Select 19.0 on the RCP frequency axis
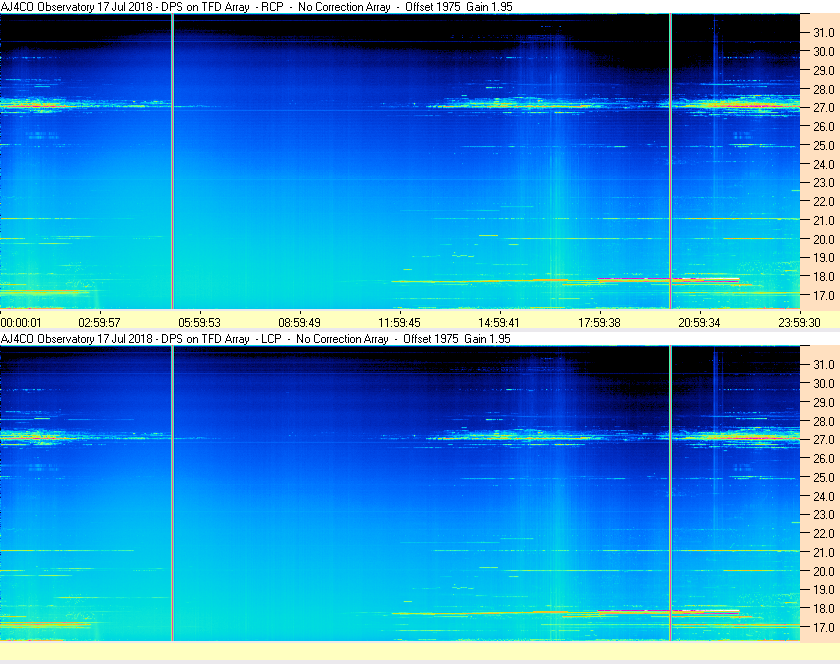Viewport: 840px width, 664px height. pos(824,258)
